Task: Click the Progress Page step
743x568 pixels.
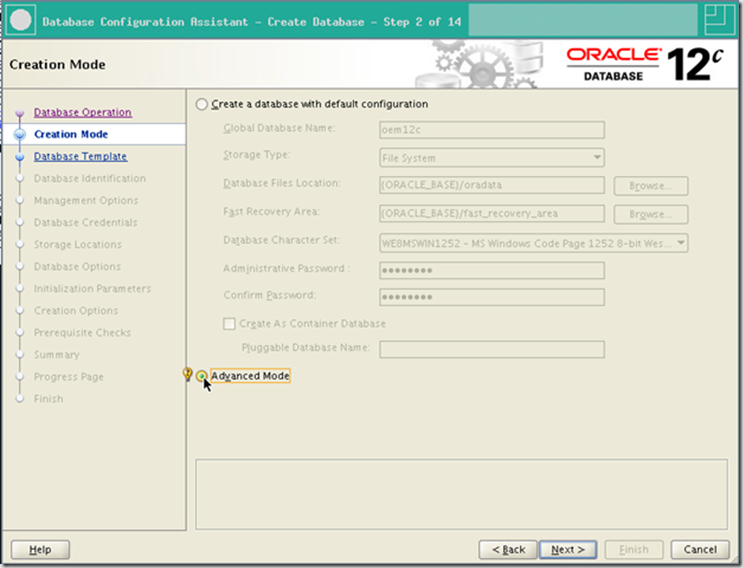Action: [x=69, y=377]
